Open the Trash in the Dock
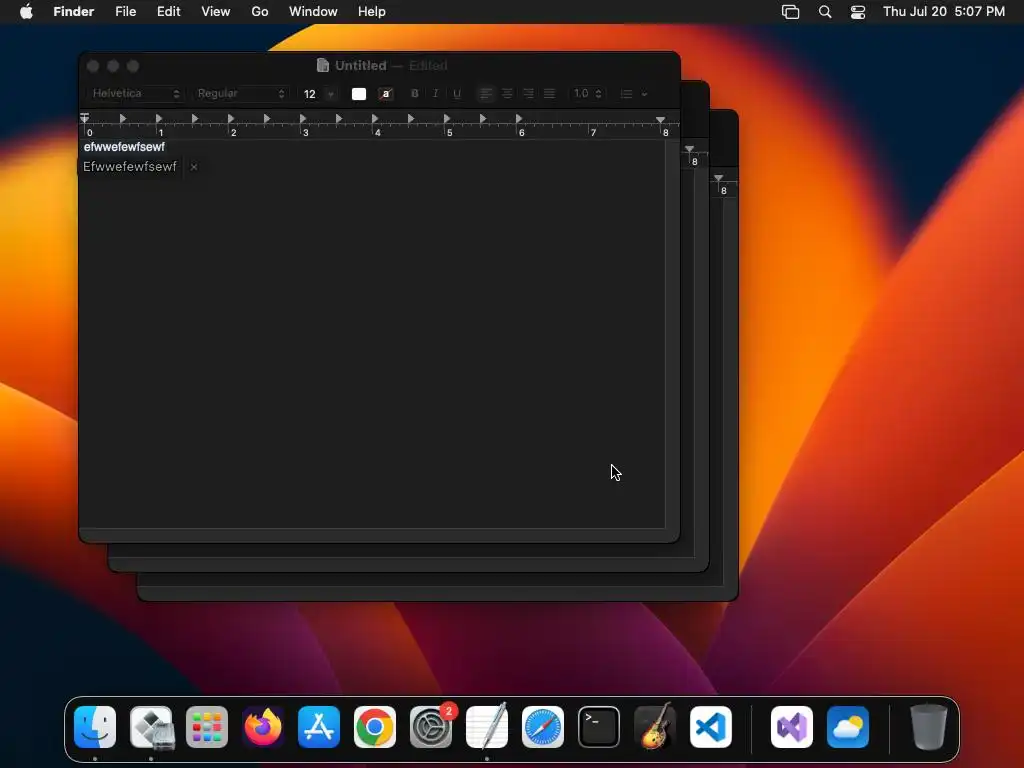This screenshot has height=768, width=1024. (x=928, y=727)
